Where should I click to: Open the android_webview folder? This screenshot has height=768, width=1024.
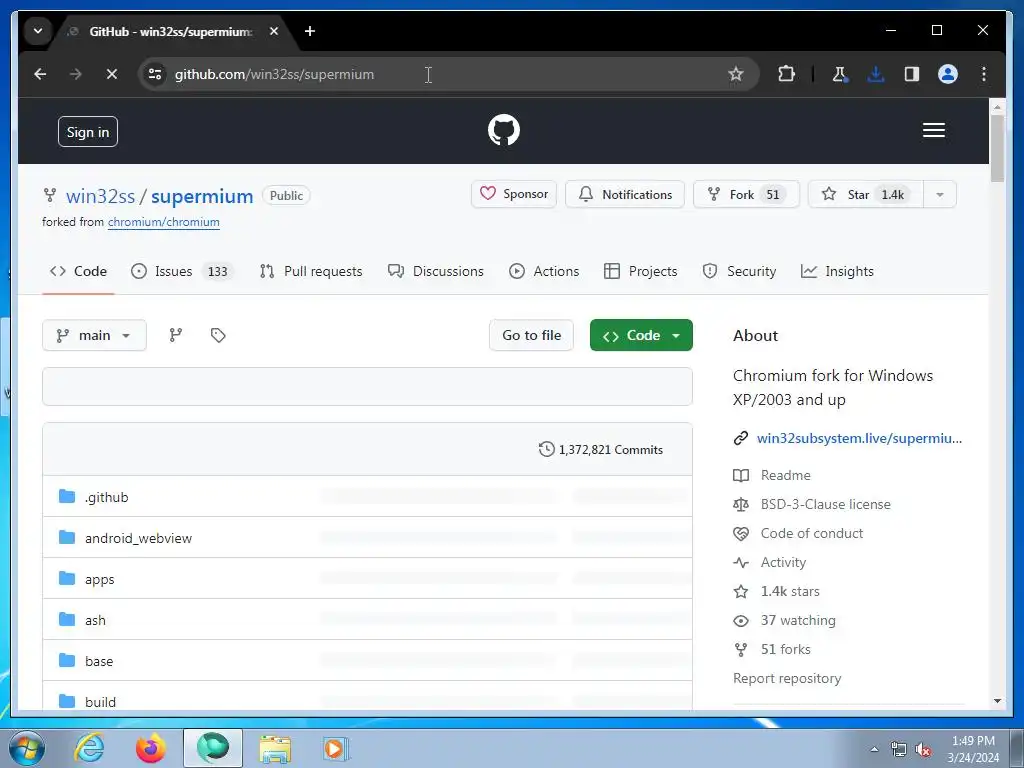click(138, 538)
